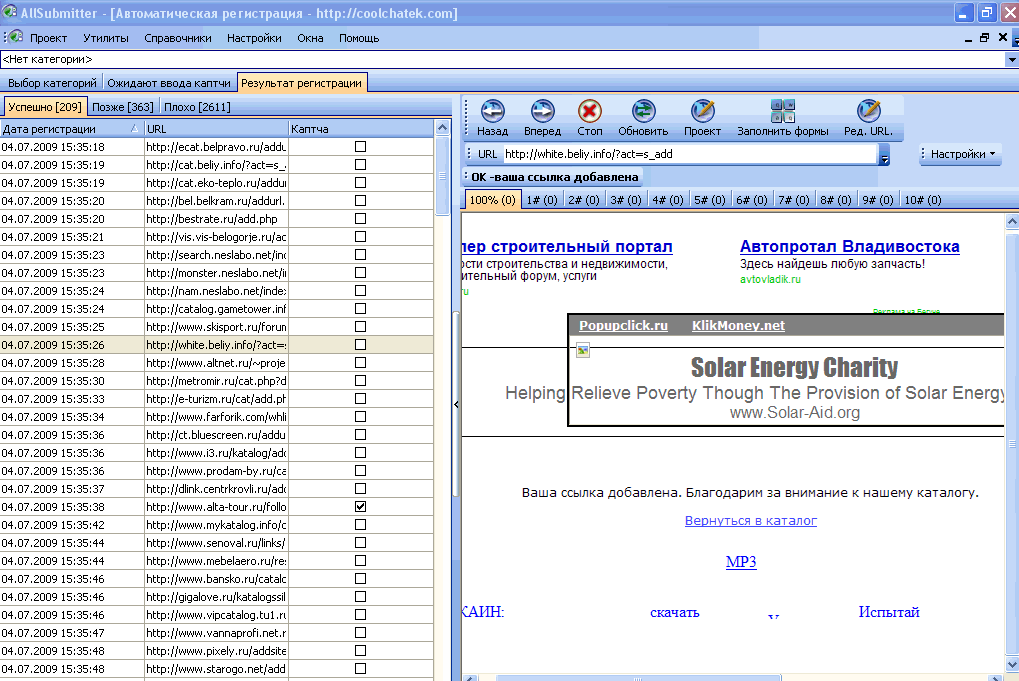This screenshot has width=1019, height=681.
Task: Click the Вернуться в каталог link
Action: click(750, 521)
